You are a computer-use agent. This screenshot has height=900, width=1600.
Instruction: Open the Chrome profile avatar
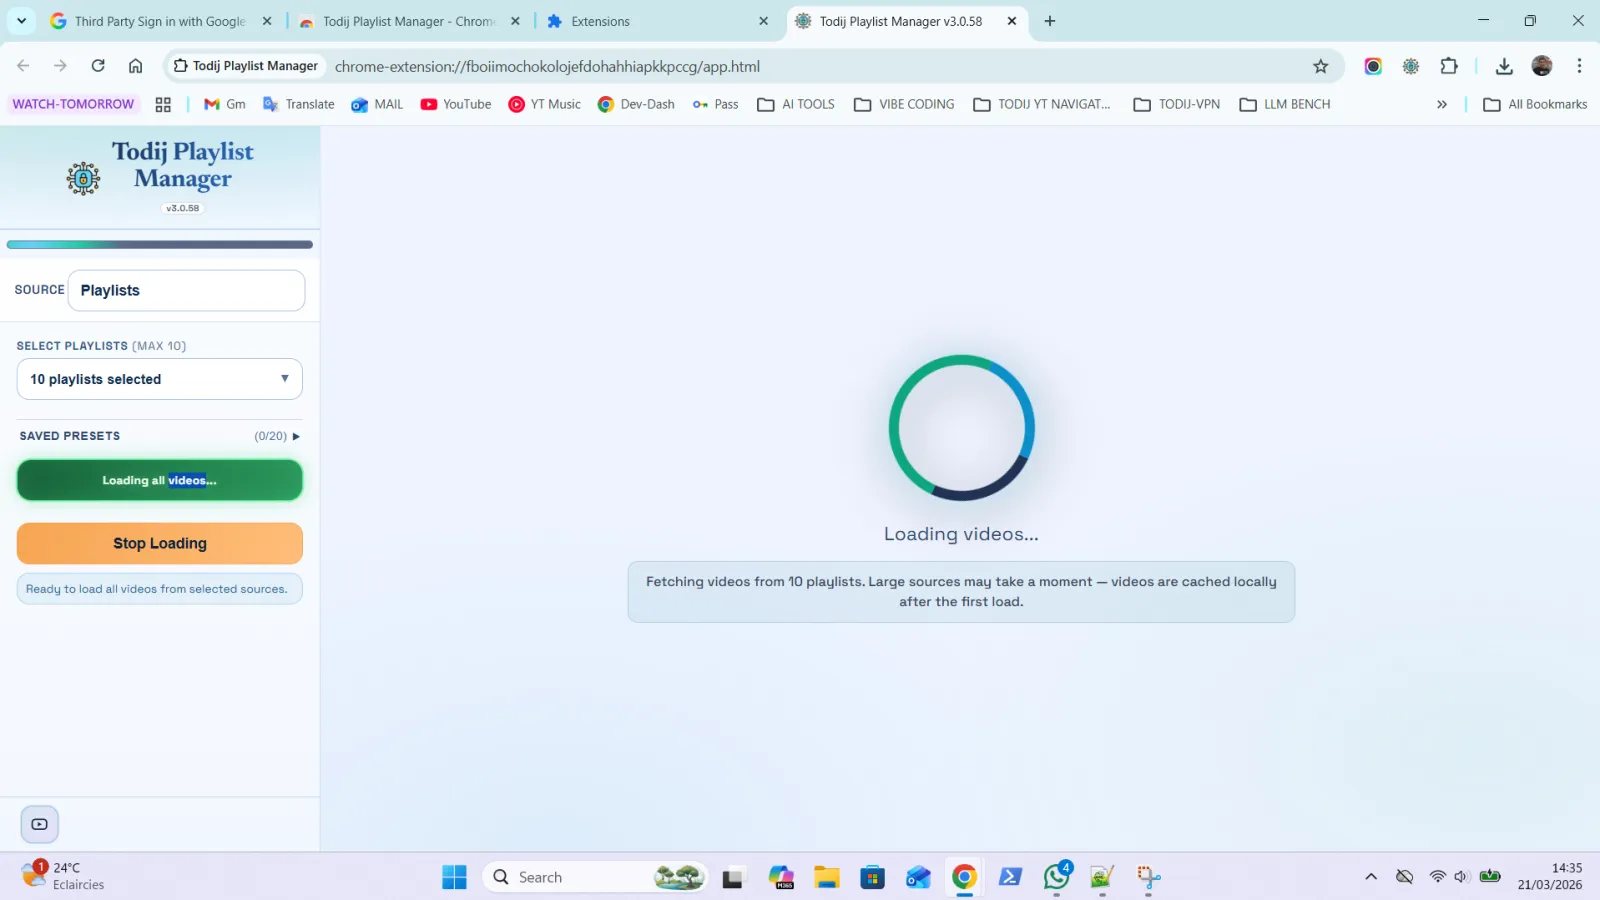[x=1542, y=66]
